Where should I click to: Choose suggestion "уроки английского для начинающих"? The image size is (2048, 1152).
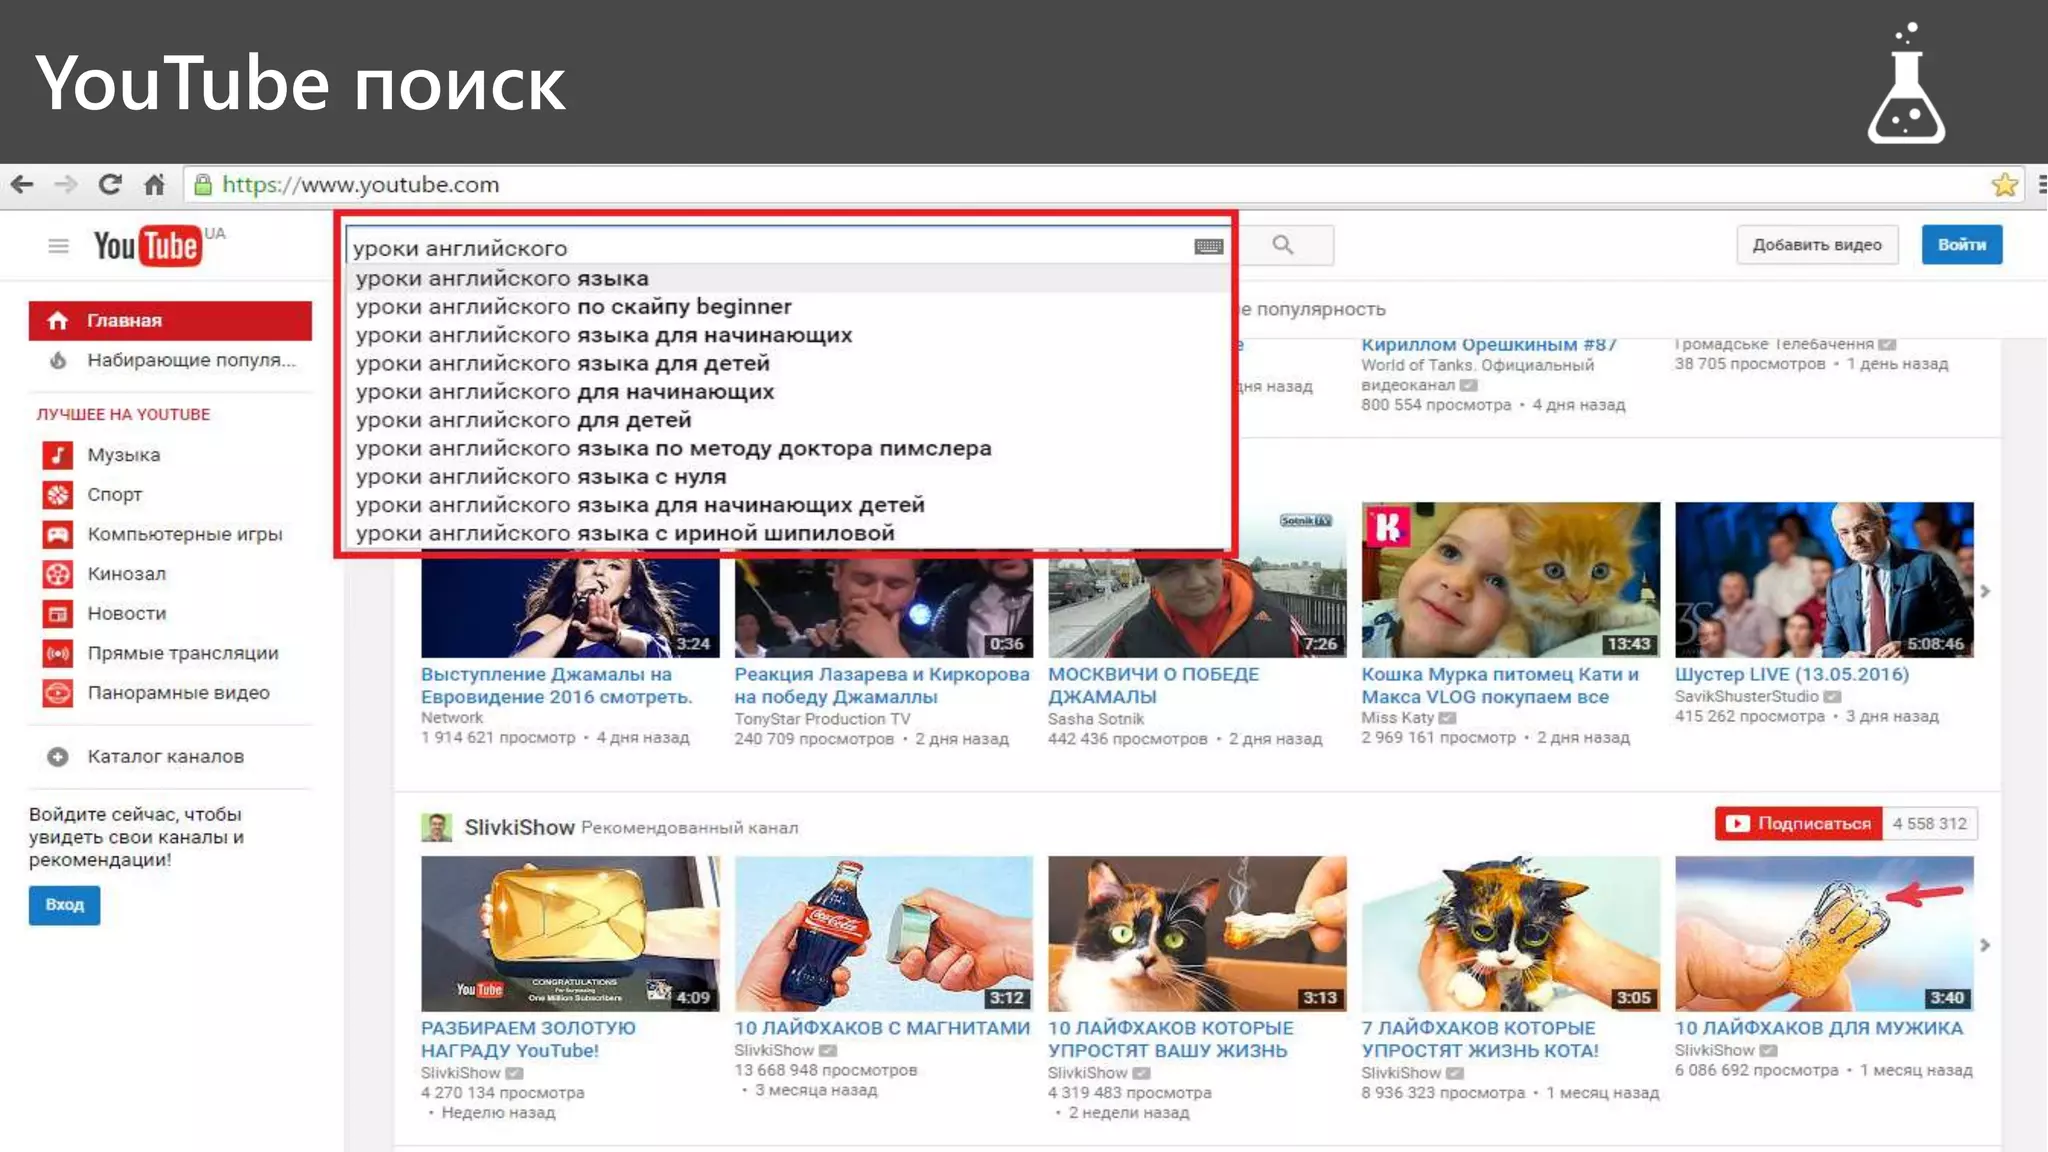point(789,392)
